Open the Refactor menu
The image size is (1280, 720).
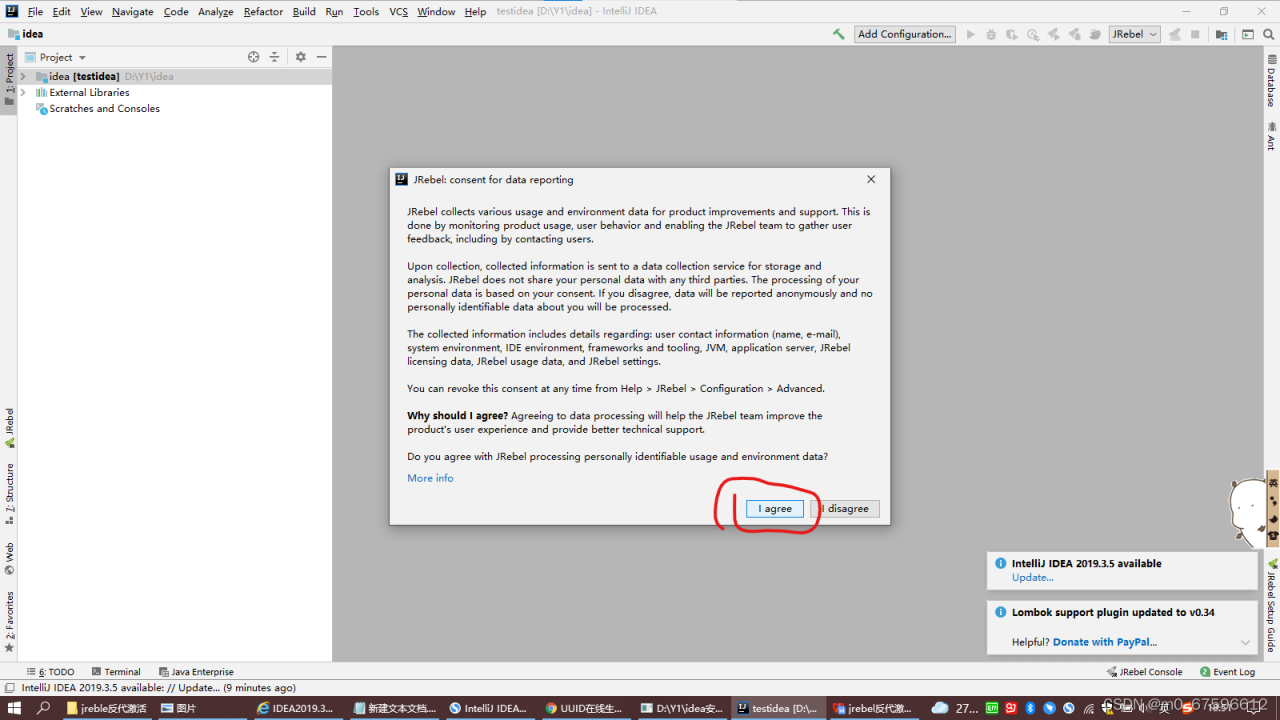coord(263,11)
